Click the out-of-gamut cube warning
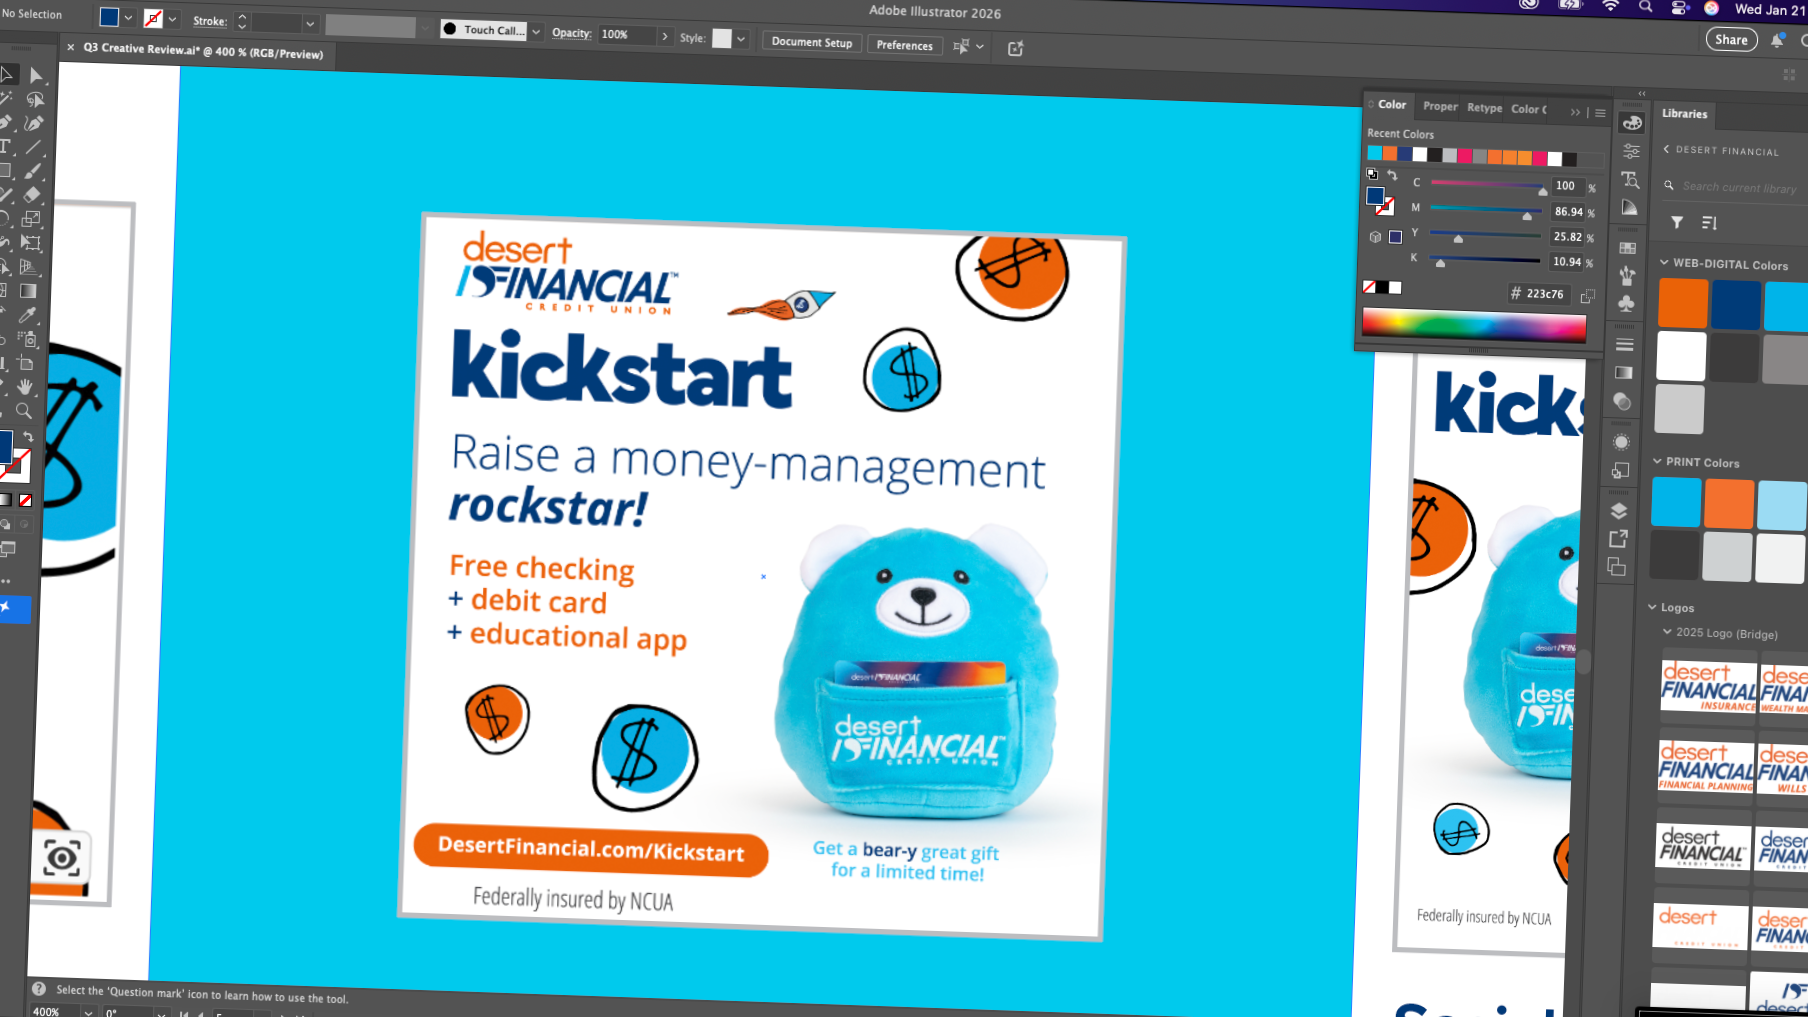 (x=1375, y=237)
